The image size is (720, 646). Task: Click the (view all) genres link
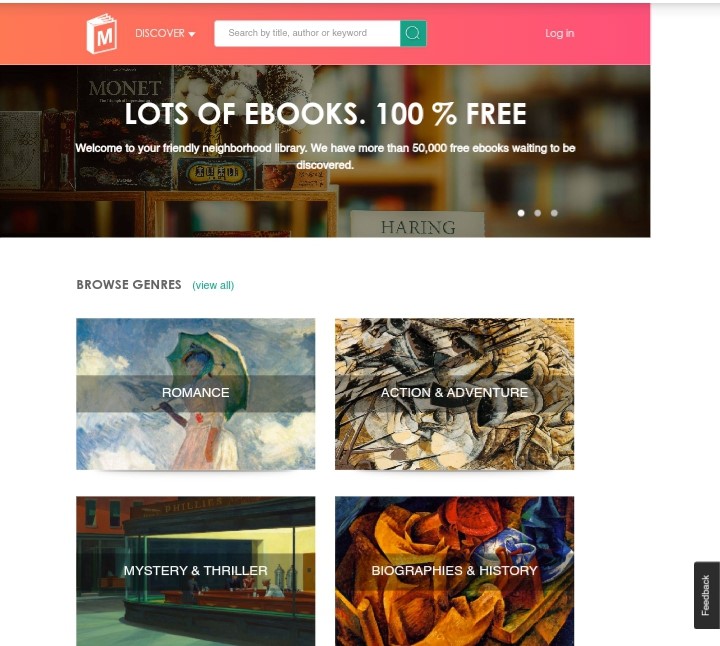pos(213,285)
